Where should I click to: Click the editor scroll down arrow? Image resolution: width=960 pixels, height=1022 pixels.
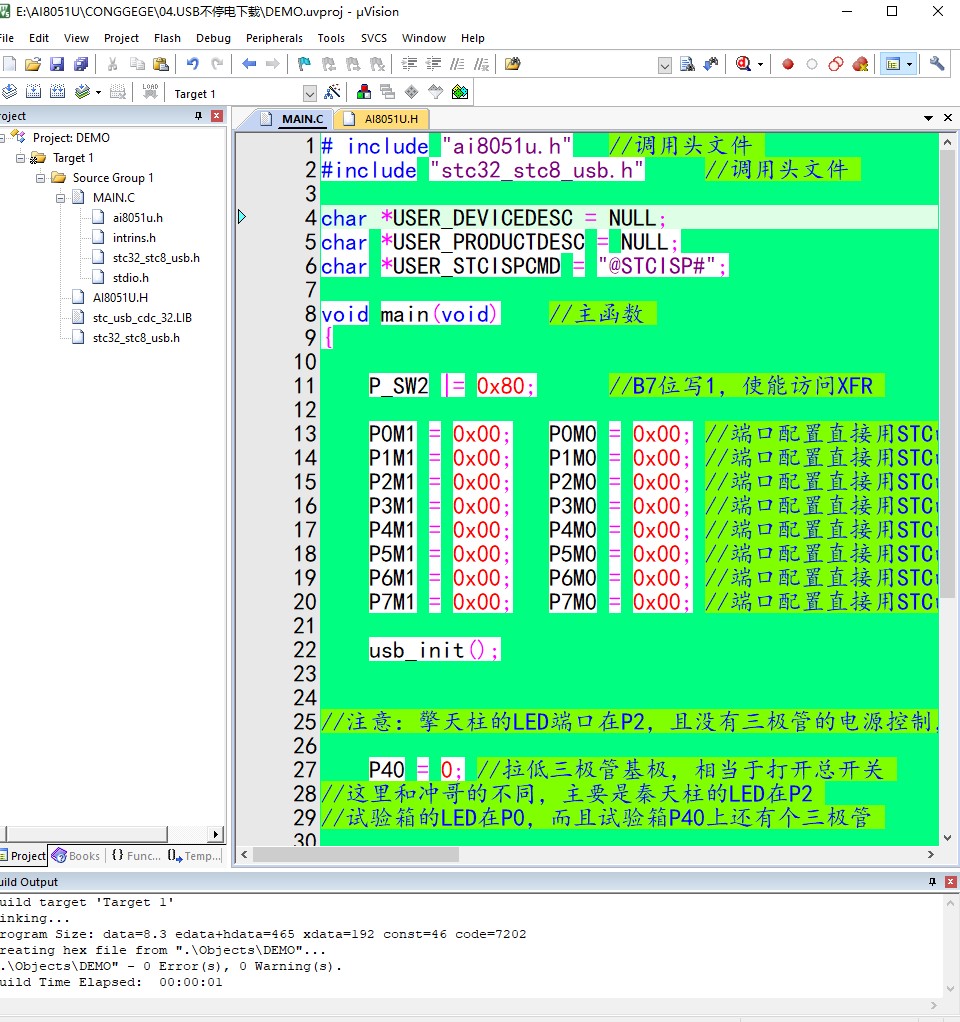947,838
